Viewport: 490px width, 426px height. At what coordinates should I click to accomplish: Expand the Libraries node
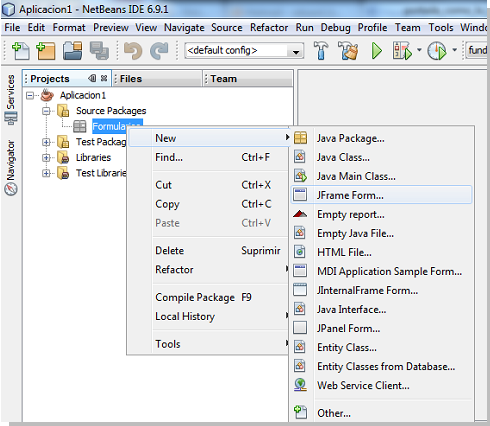click(46, 158)
